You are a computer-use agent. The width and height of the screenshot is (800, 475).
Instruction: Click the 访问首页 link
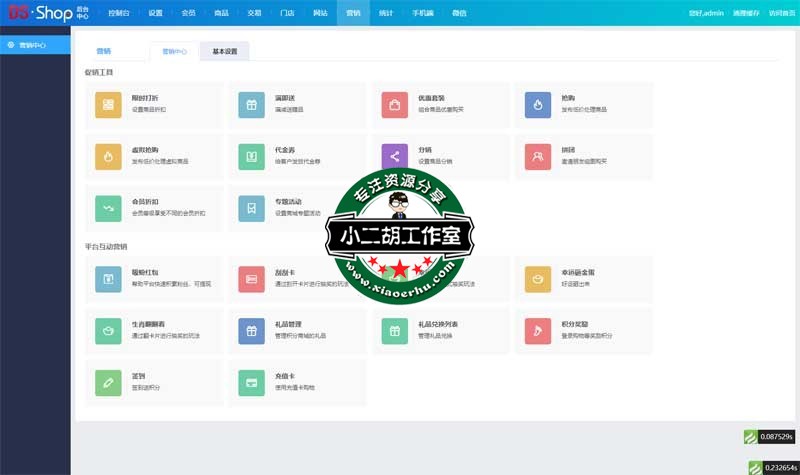[782, 13]
